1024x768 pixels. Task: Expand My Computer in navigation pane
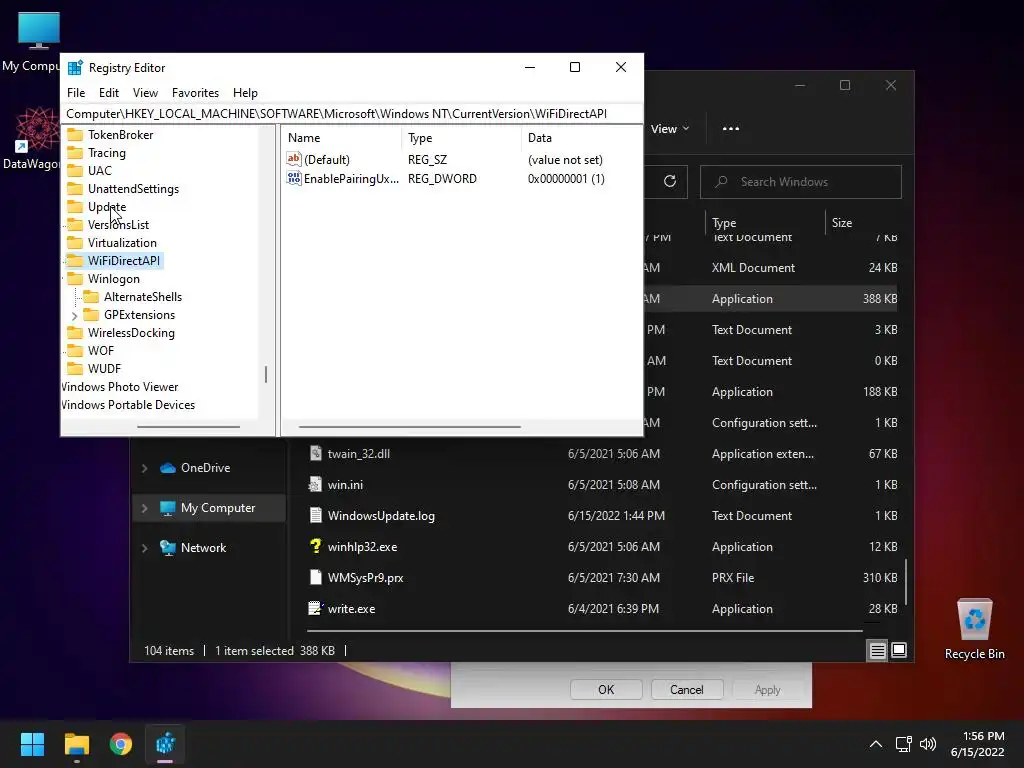[145, 508]
